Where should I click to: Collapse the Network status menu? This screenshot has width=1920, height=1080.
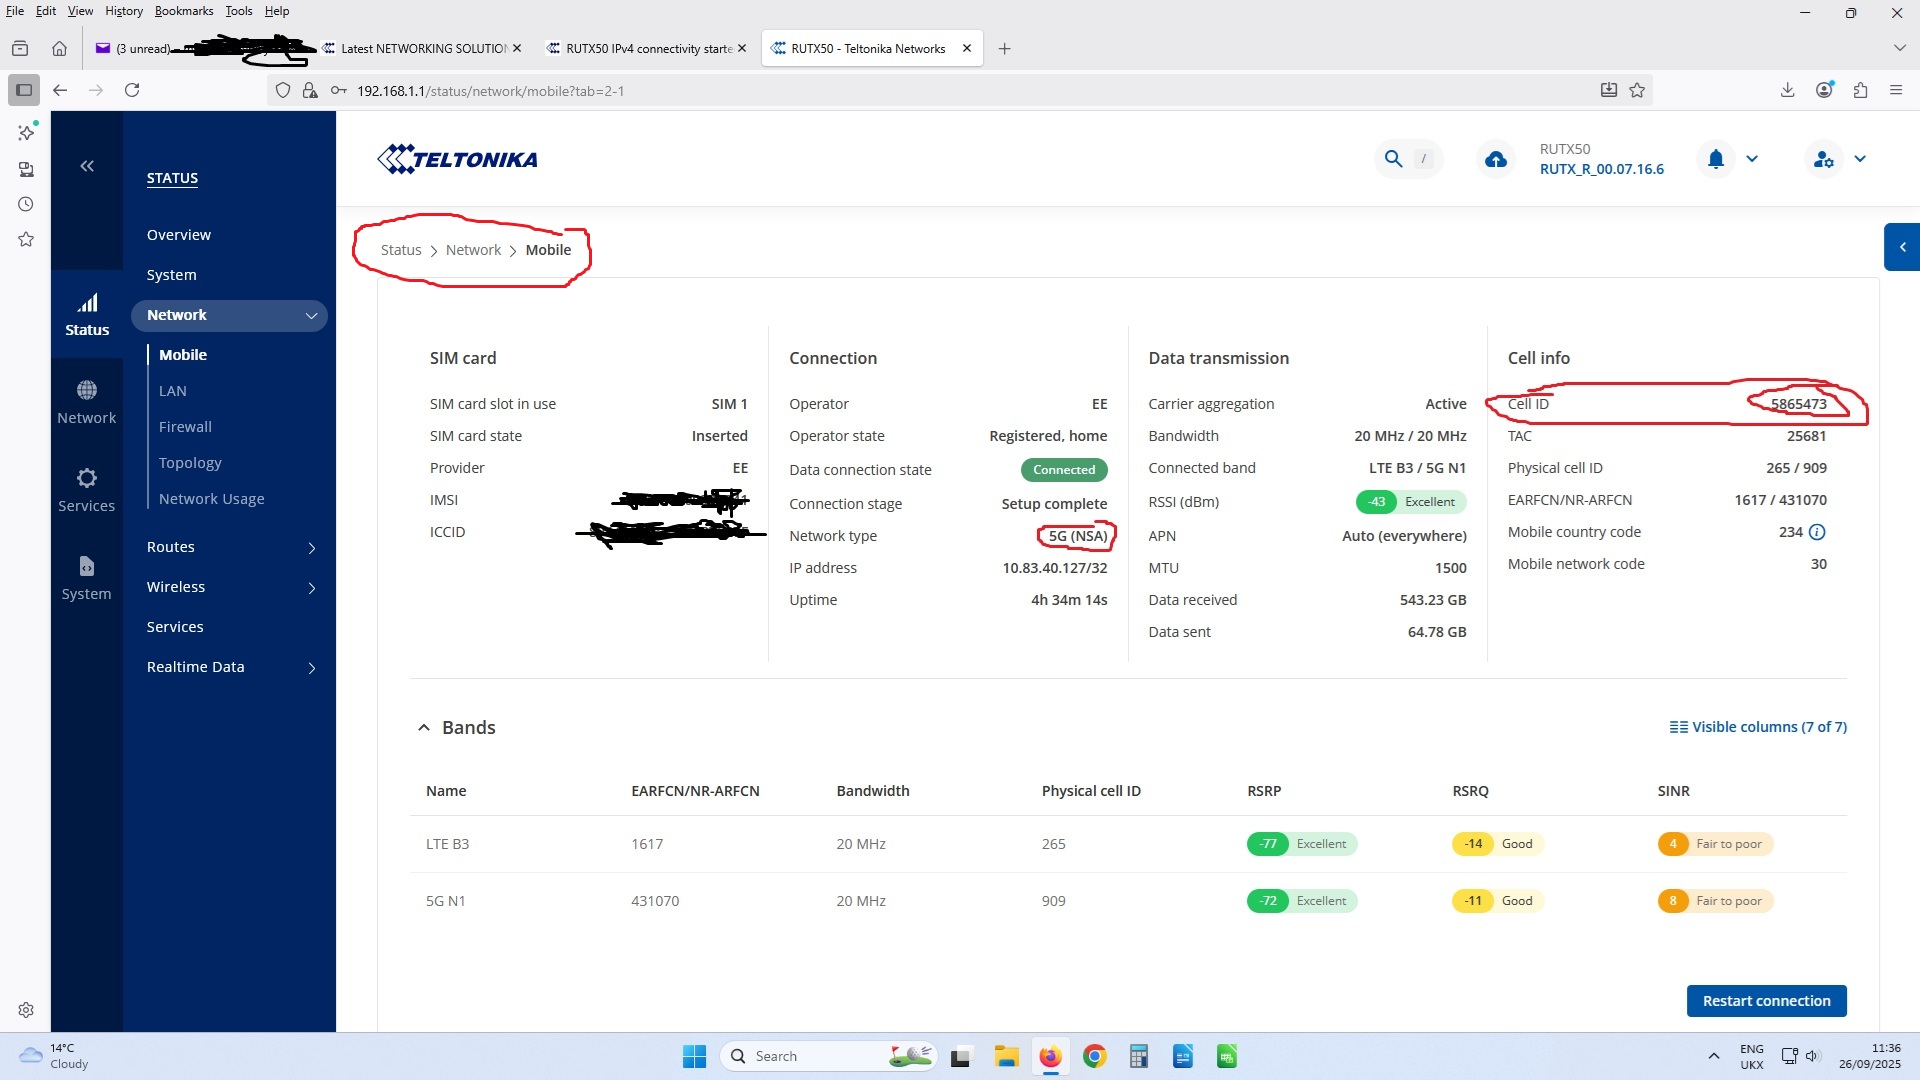[311, 316]
